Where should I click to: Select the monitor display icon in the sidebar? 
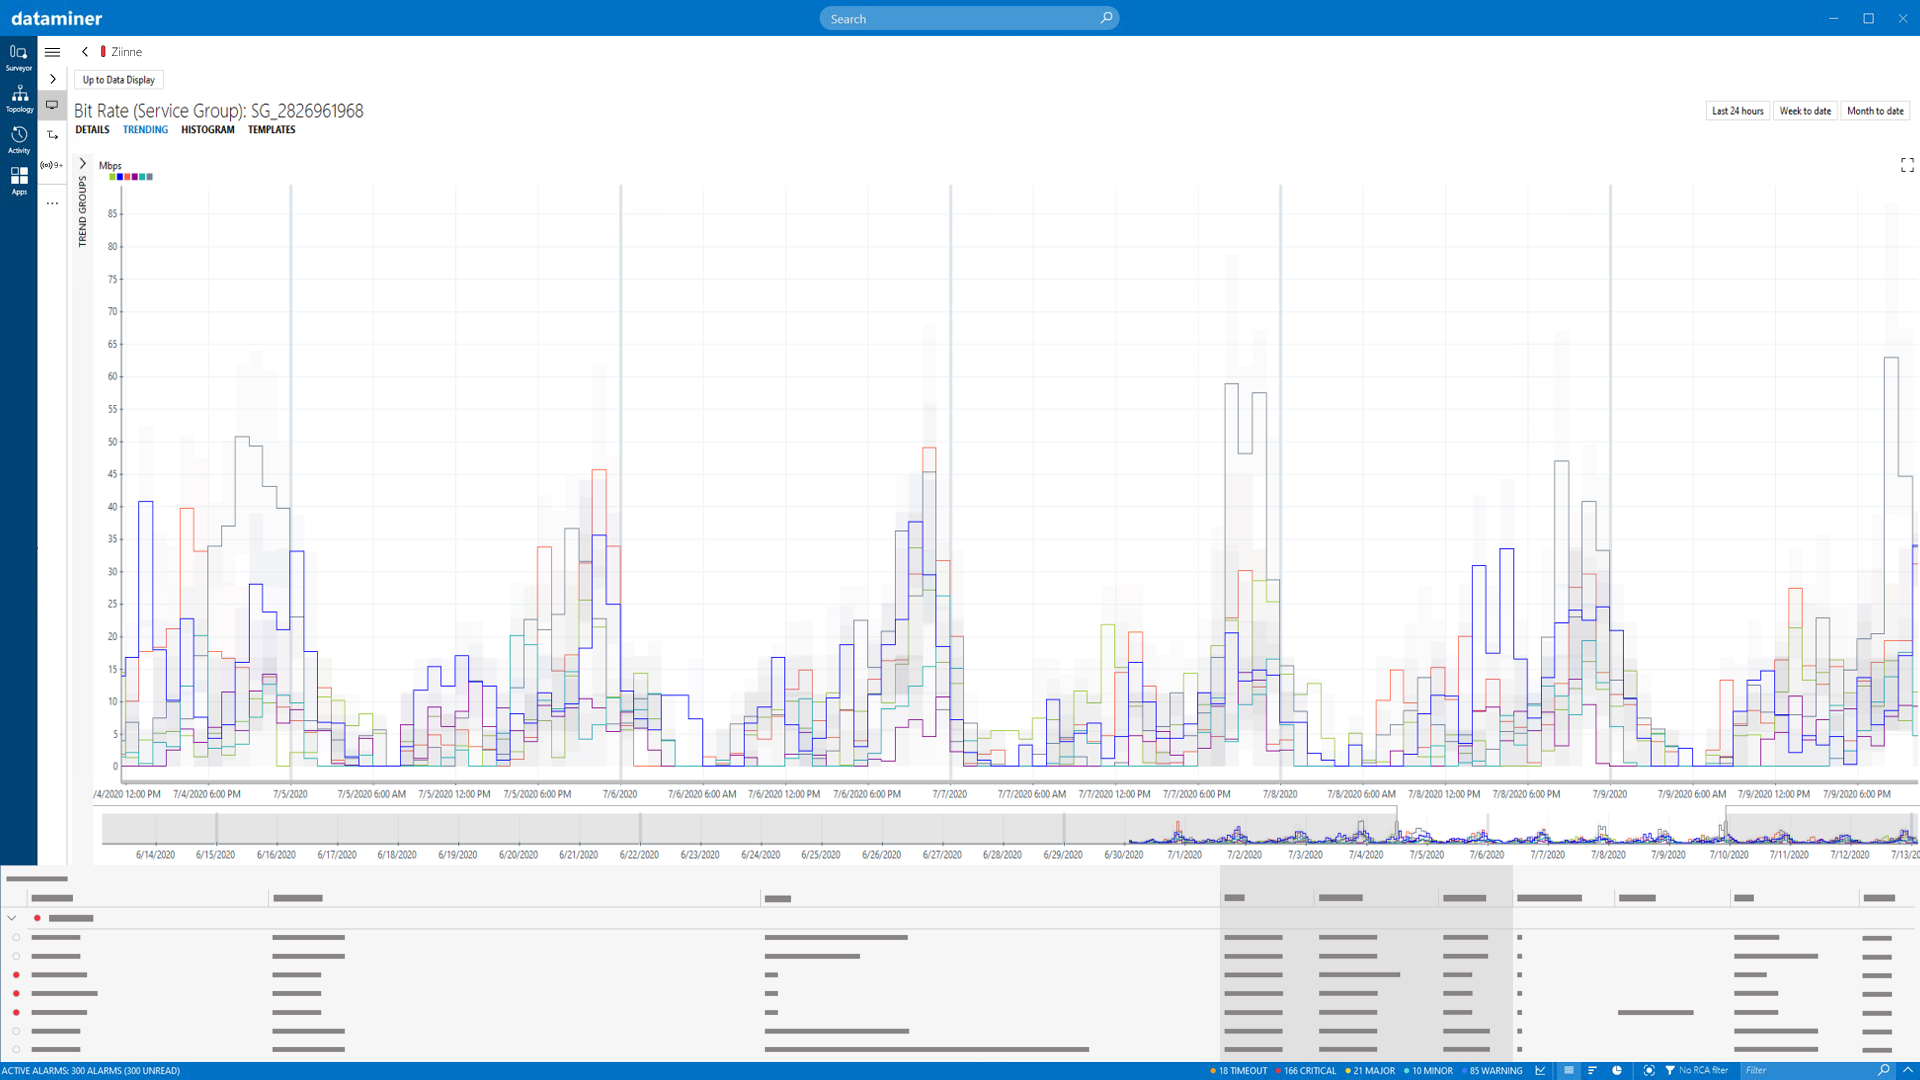coord(52,104)
